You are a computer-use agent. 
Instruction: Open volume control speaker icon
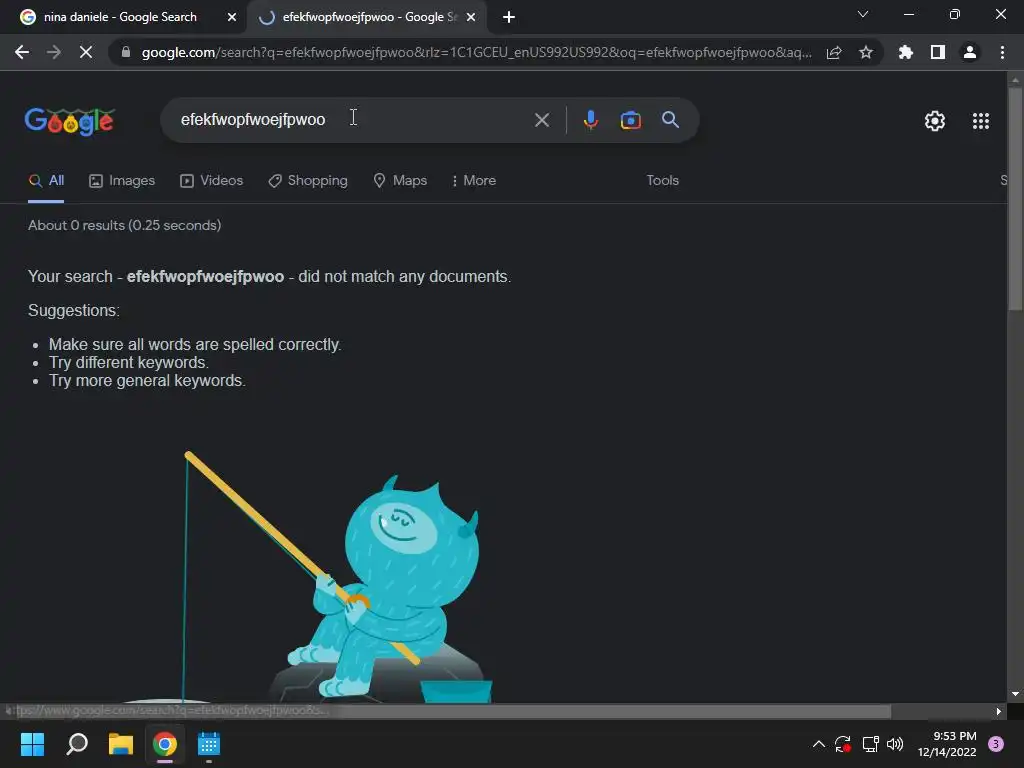[x=895, y=744]
